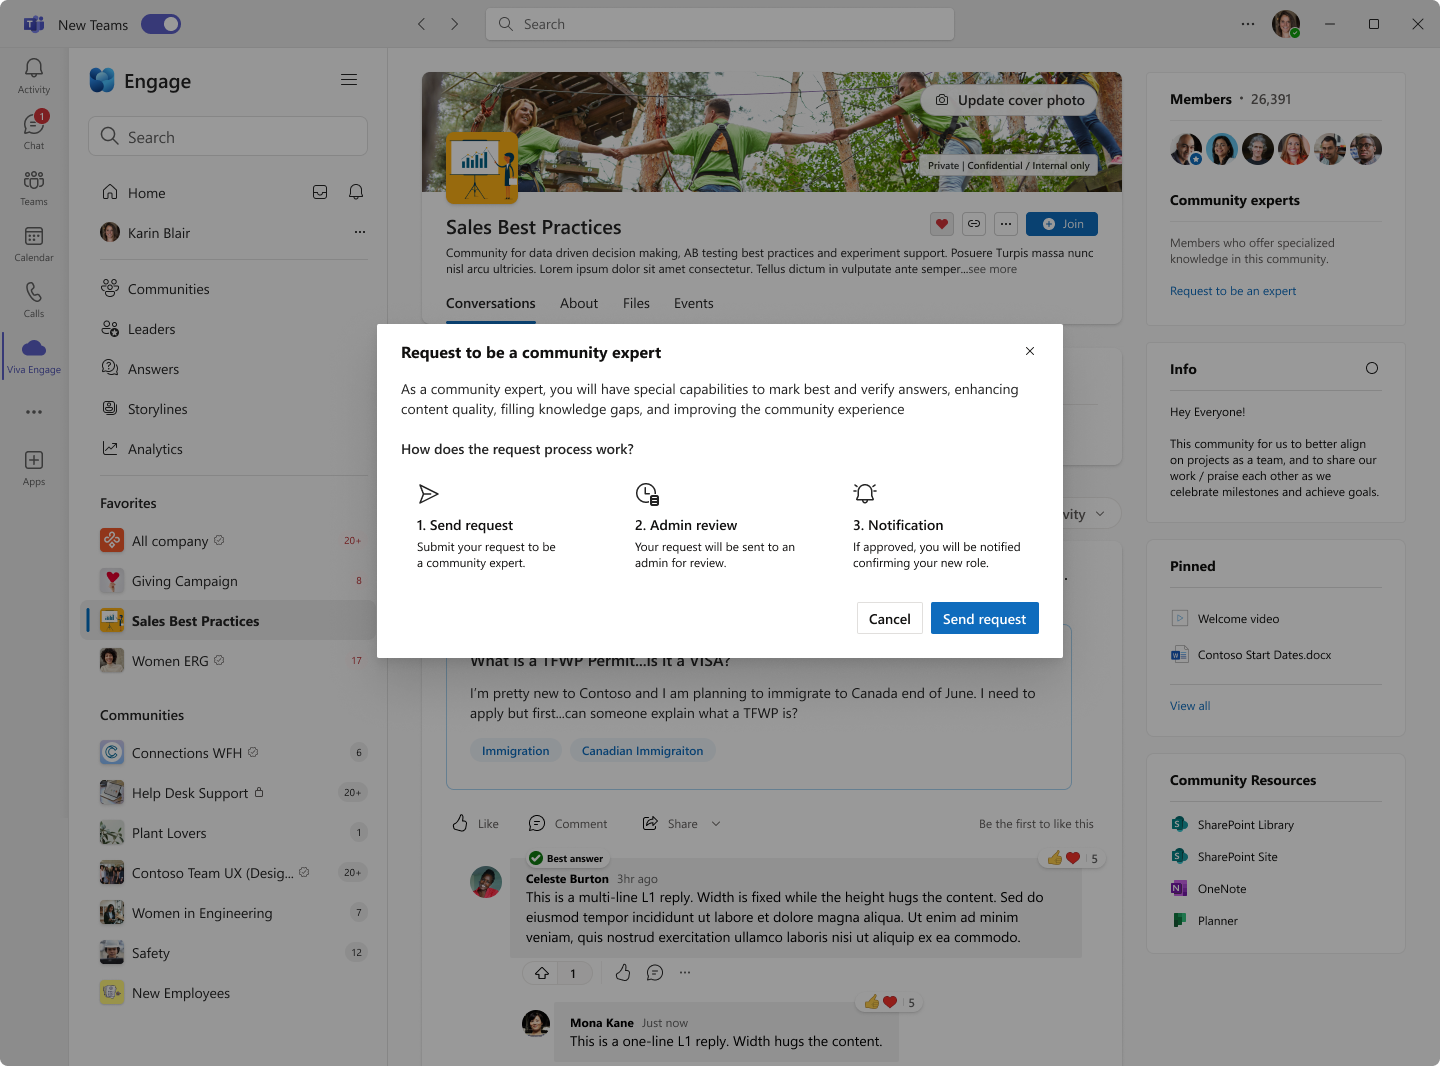Image resolution: width=1440 pixels, height=1066 pixels.
Task: Open the Calendar in Teams rail
Action: 34,243
